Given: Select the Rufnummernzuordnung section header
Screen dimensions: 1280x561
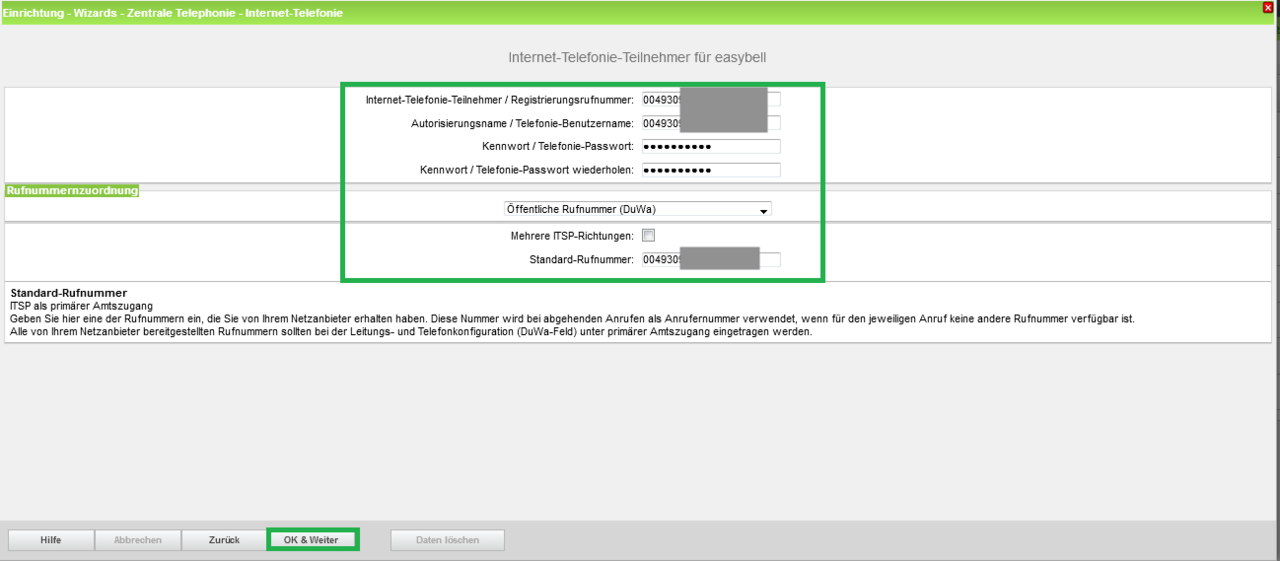Looking at the screenshot, I should (x=72, y=190).
